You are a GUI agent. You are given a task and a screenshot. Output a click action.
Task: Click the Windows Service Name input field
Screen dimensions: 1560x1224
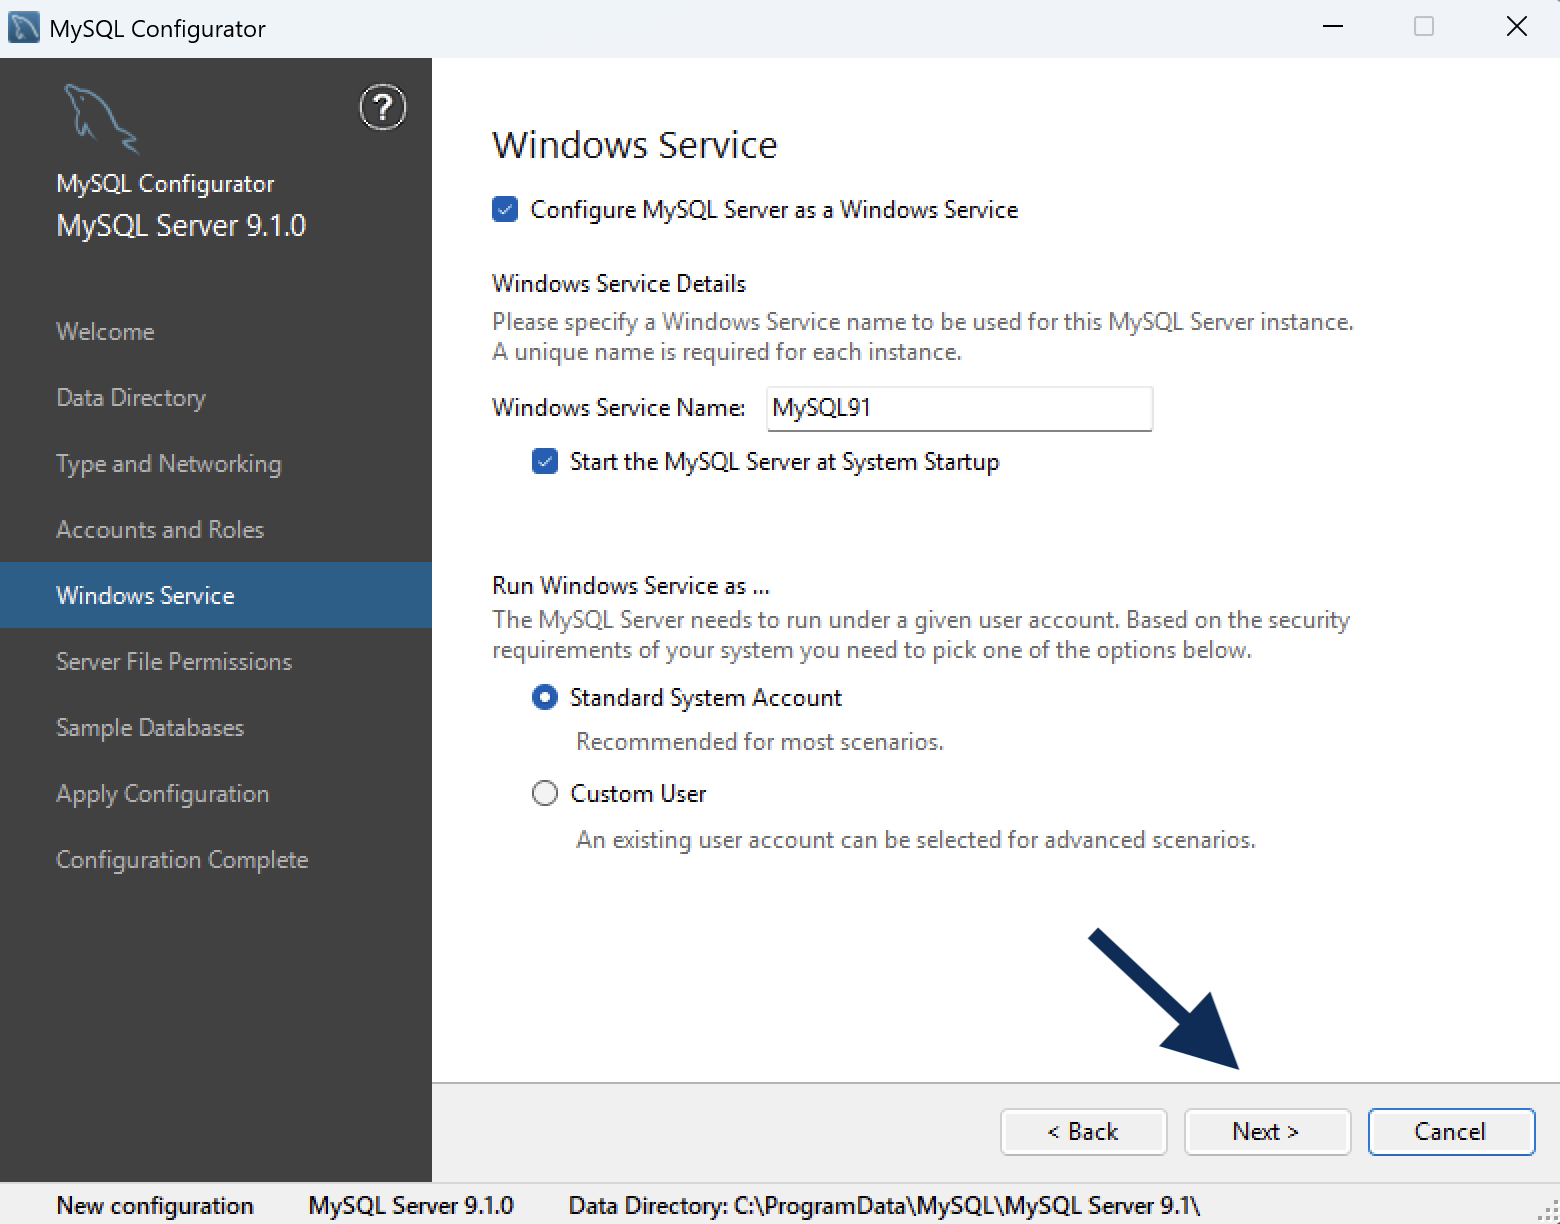[959, 409]
